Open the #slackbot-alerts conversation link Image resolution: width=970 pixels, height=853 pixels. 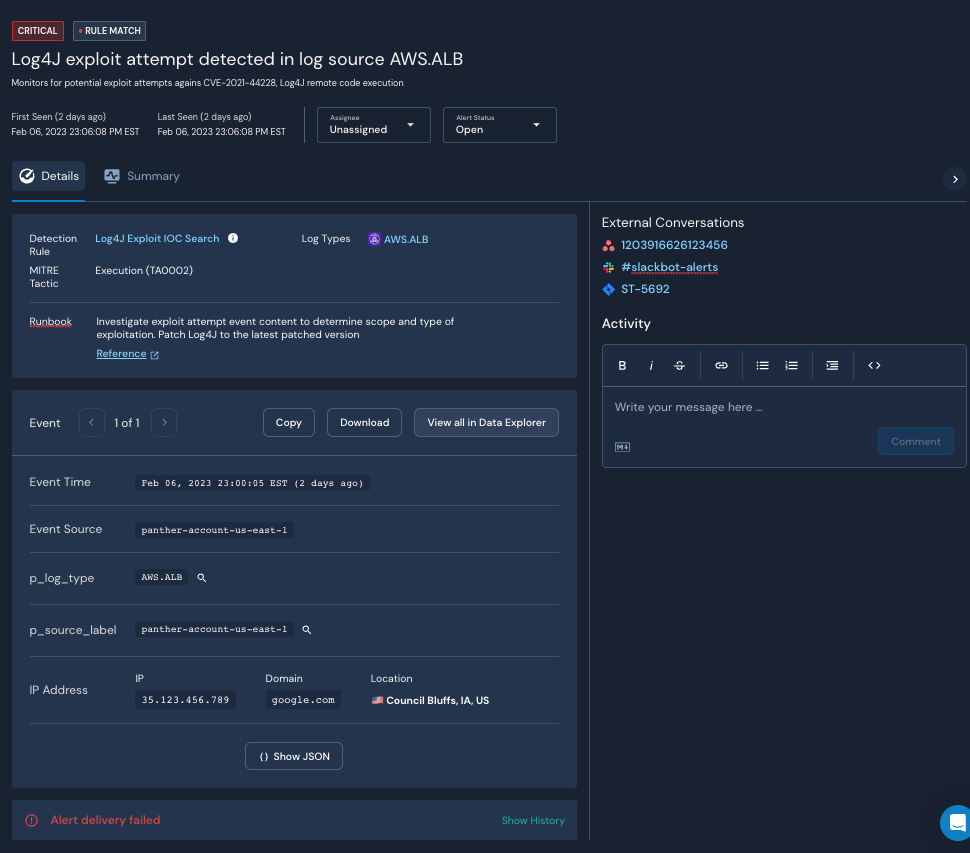click(x=669, y=267)
